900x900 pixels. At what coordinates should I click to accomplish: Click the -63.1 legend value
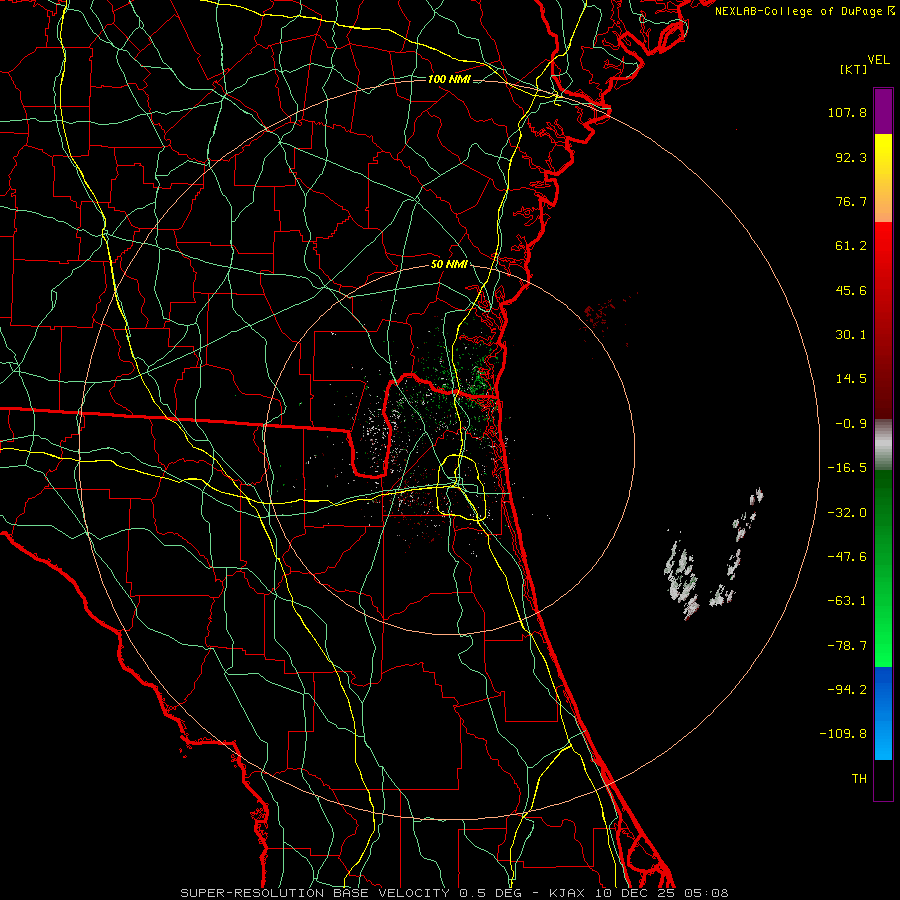pos(847,601)
